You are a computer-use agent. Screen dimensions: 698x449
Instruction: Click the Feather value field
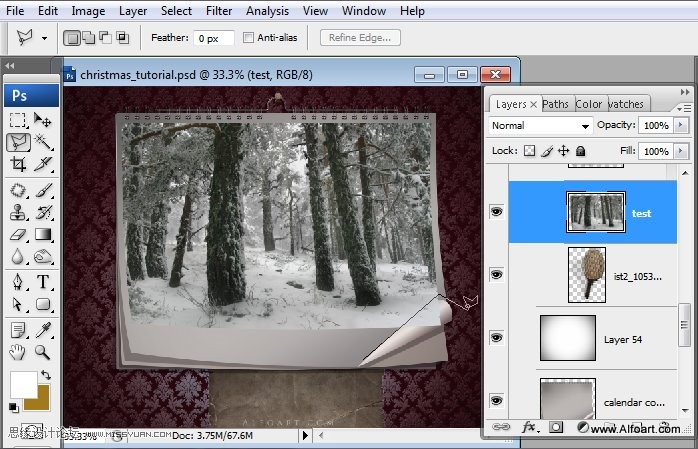pyautogui.click(x=214, y=38)
